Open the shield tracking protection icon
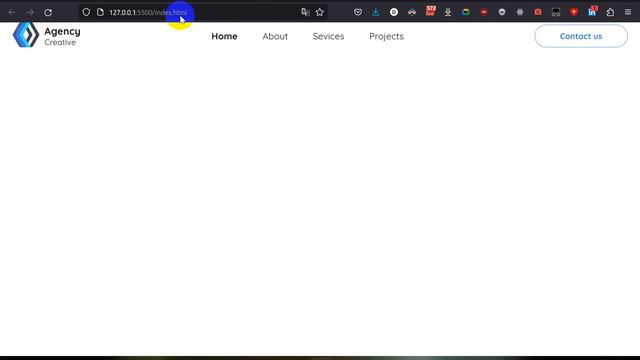640x360 pixels. click(86, 12)
